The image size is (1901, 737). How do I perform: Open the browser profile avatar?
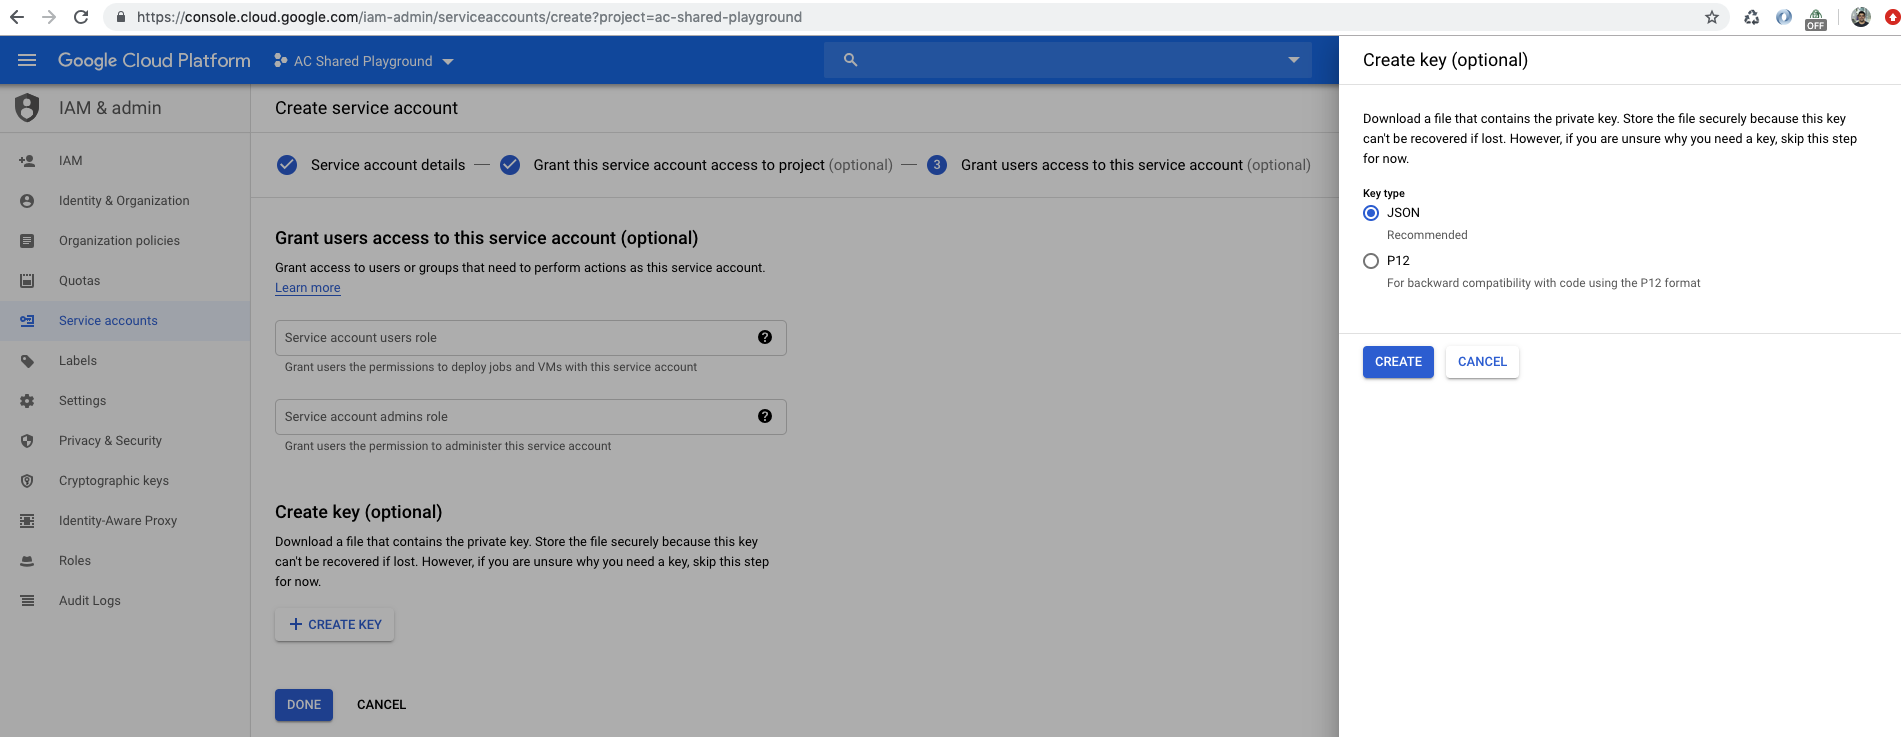click(x=1861, y=17)
